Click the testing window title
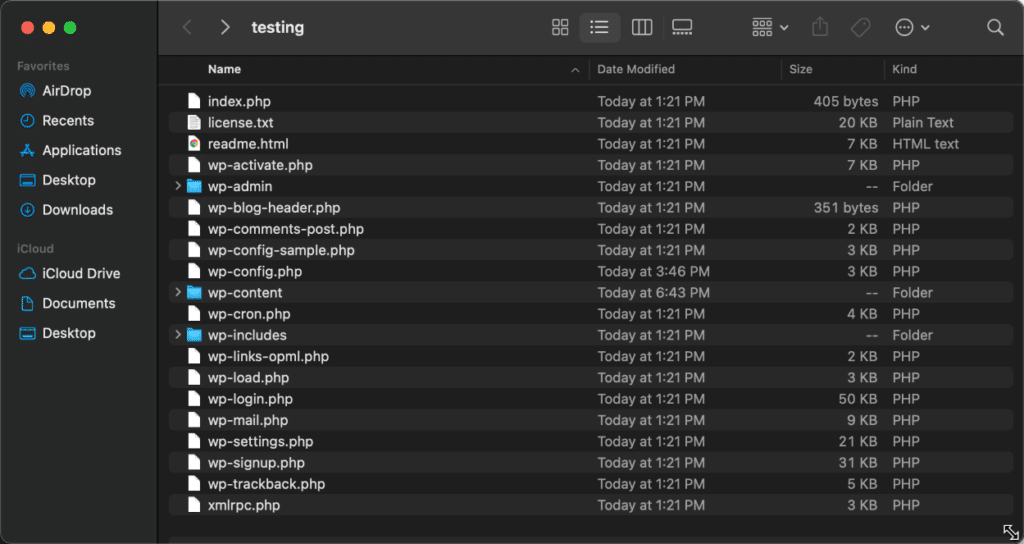The image size is (1024, 544). pyautogui.click(x=278, y=27)
